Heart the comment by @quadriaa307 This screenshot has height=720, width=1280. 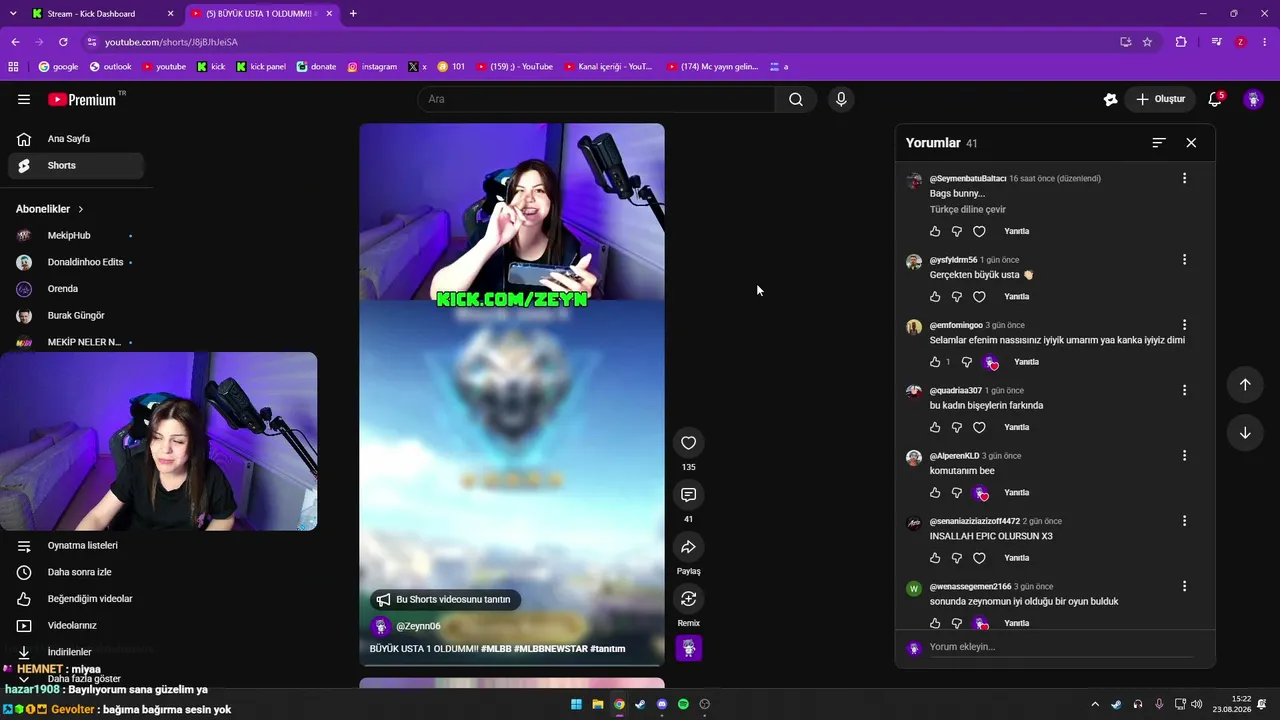click(x=979, y=427)
